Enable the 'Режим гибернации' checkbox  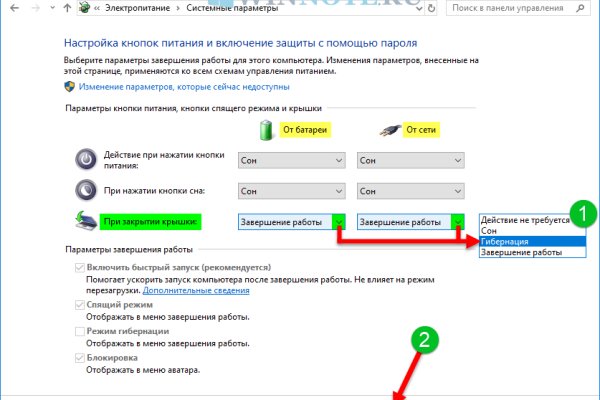pyautogui.click(x=80, y=331)
